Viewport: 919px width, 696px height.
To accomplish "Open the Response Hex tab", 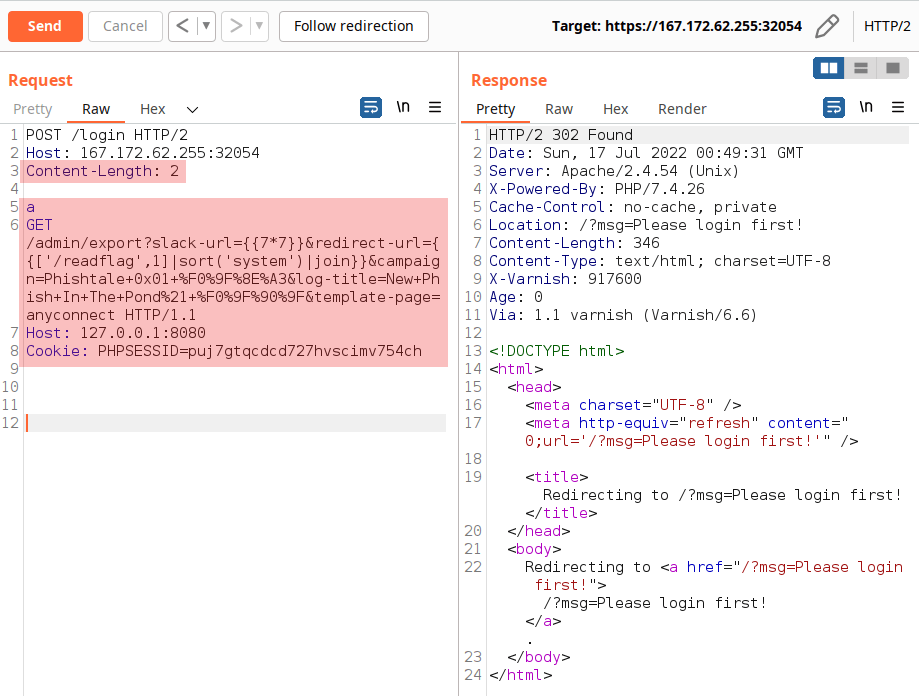I will [x=615, y=109].
